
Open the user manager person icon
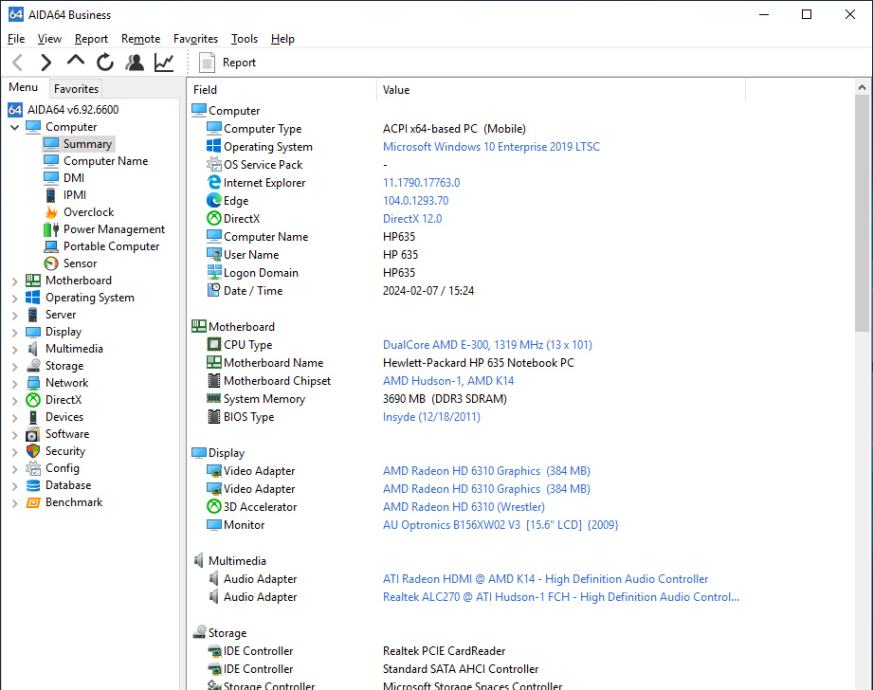pos(134,63)
